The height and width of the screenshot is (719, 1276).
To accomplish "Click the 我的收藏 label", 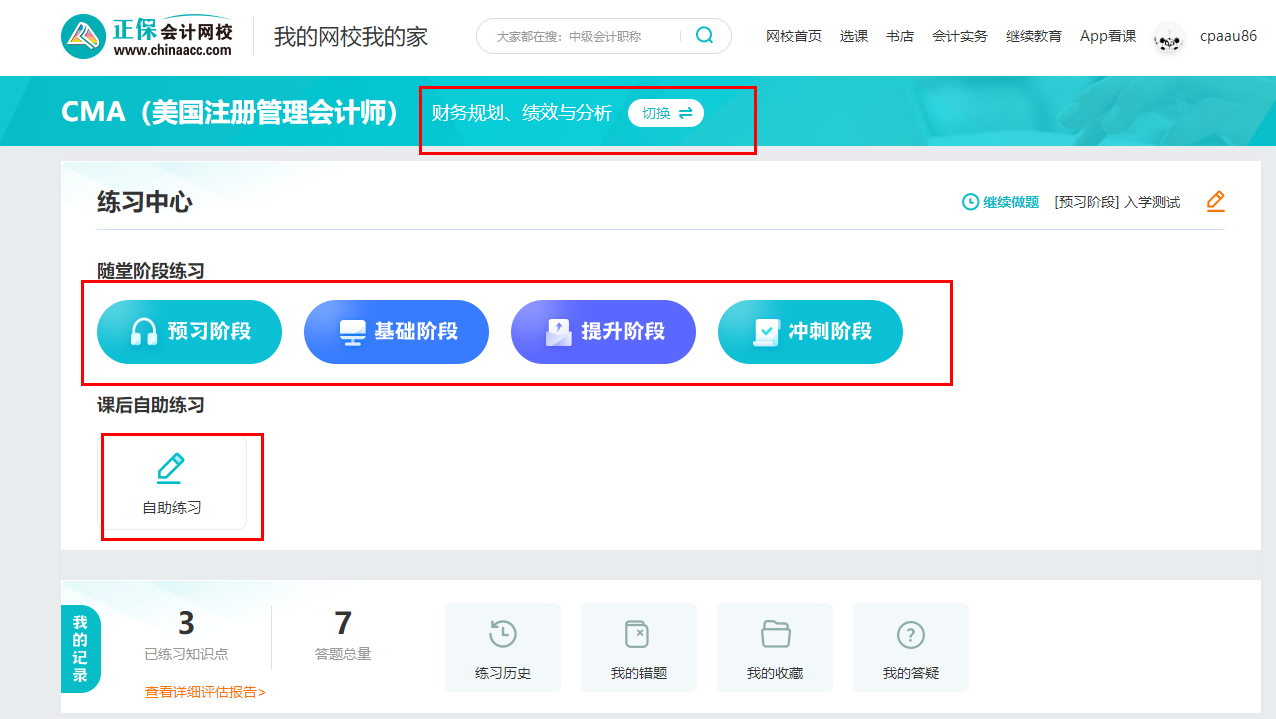I will pyautogui.click(x=775, y=673).
